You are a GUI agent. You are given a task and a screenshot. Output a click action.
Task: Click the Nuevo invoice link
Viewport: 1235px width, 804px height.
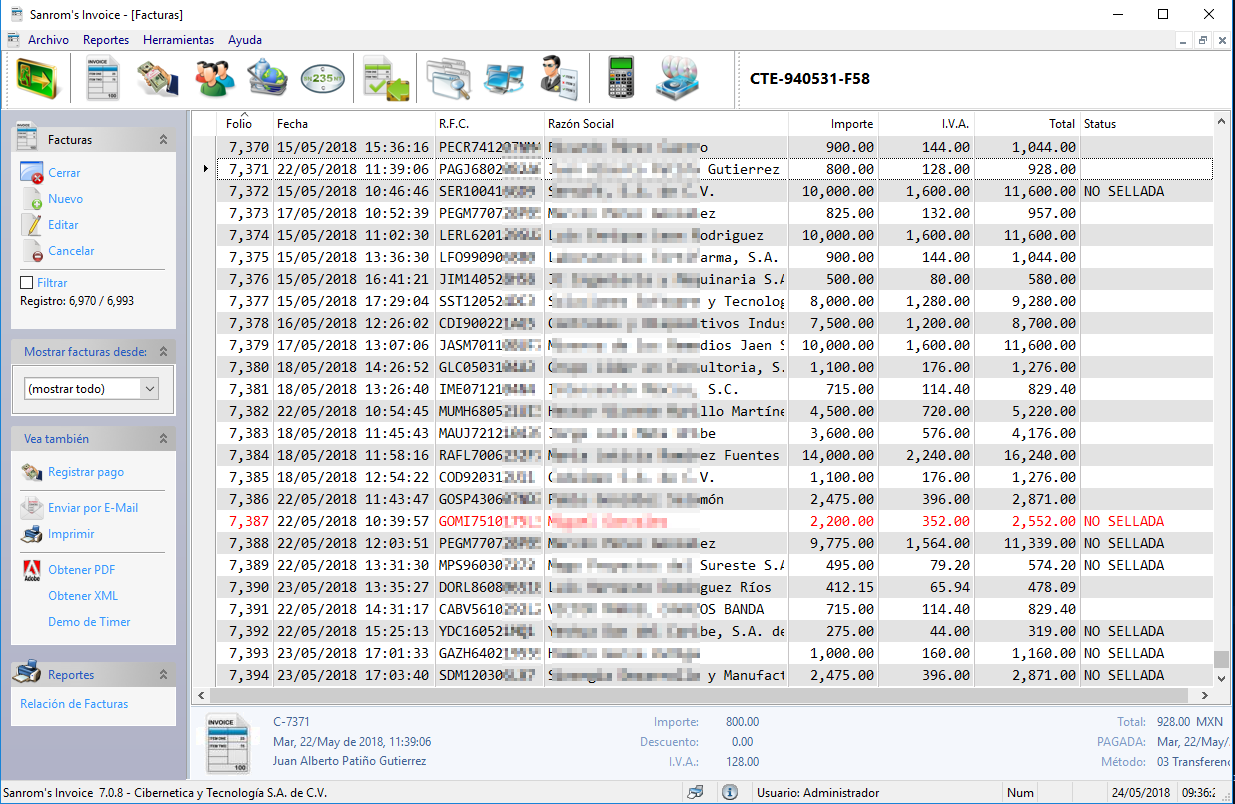coord(65,199)
